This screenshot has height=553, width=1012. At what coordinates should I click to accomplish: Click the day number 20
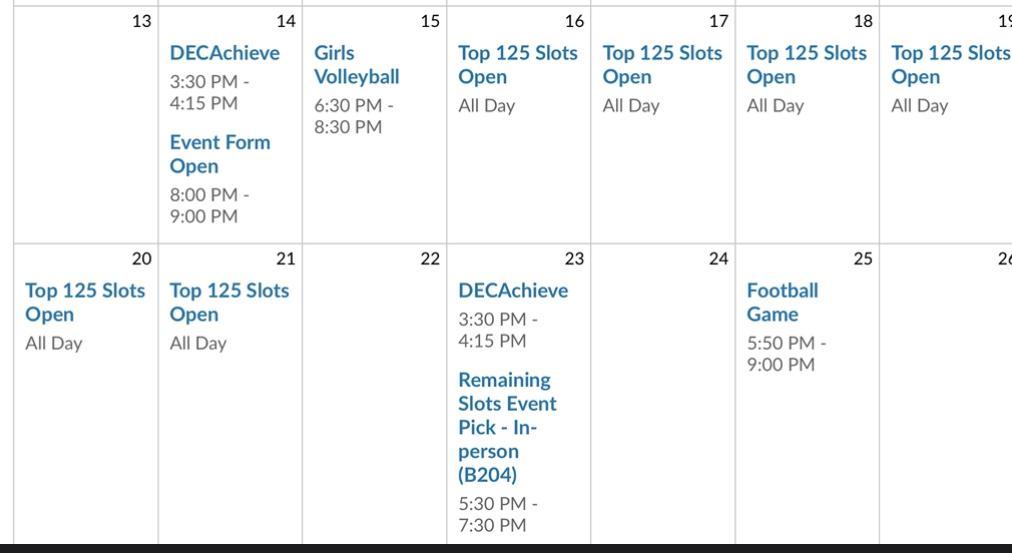(x=142, y=259)
